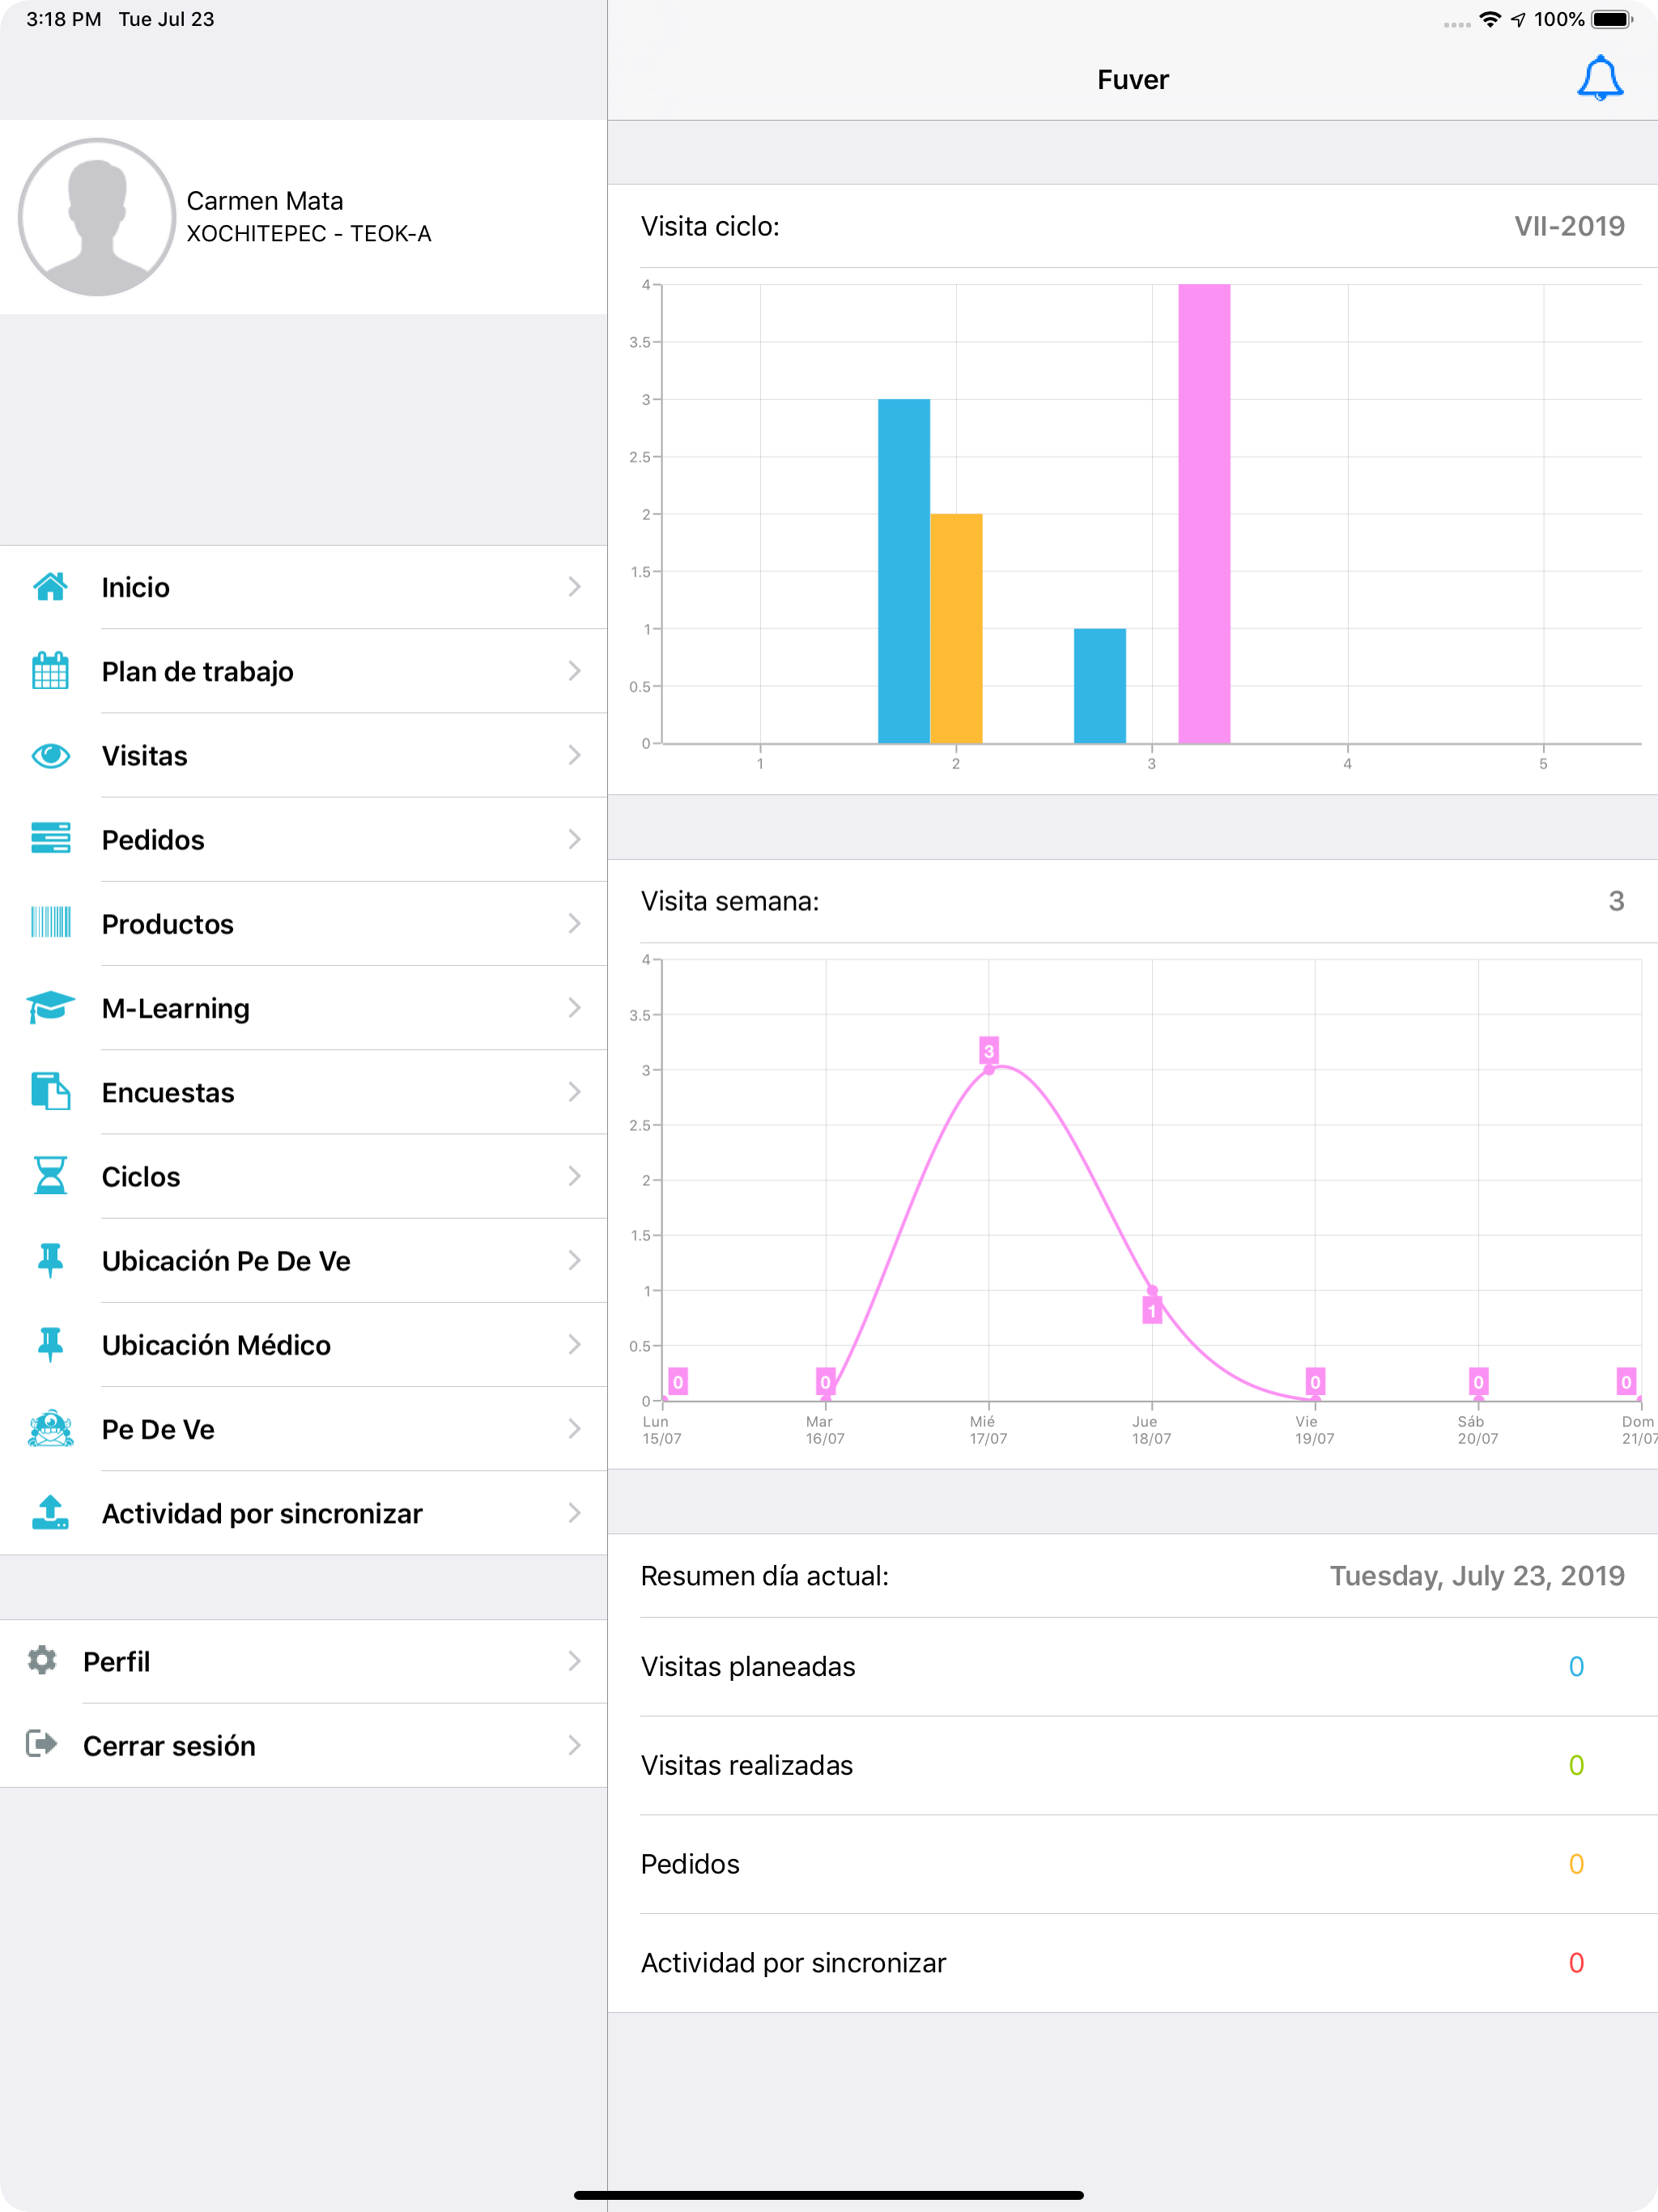This screenshot has width=1658, height=2212.
Task: Tap the Visitas planeadas row
Action: pyautogui.click(x=1133, y=1667)
